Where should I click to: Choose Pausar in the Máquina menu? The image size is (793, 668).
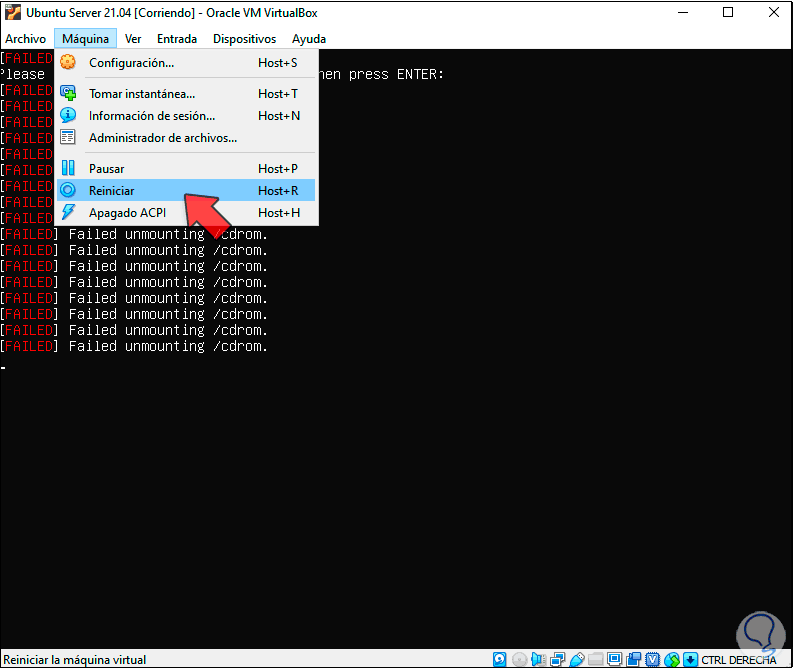tap(186, 168)
